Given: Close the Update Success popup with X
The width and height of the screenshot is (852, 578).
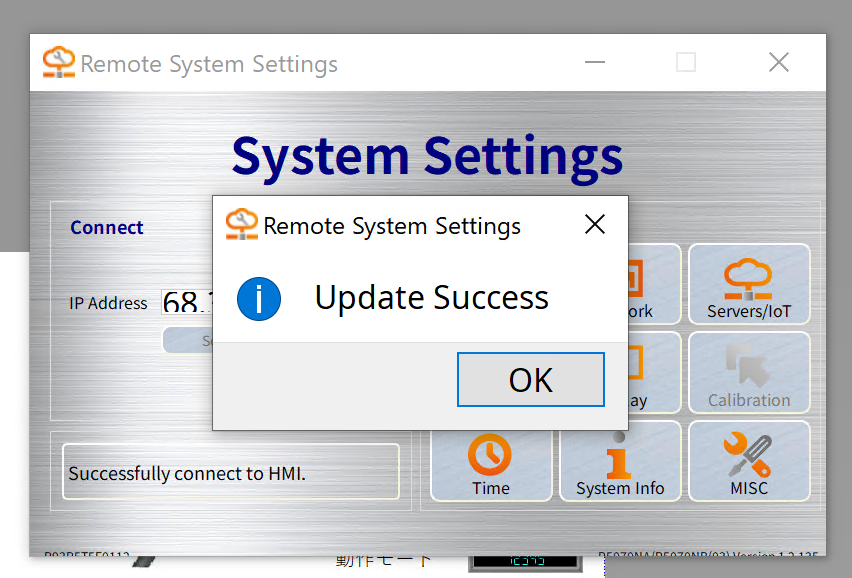Looking at the screenshot, I should coord(595,225).
